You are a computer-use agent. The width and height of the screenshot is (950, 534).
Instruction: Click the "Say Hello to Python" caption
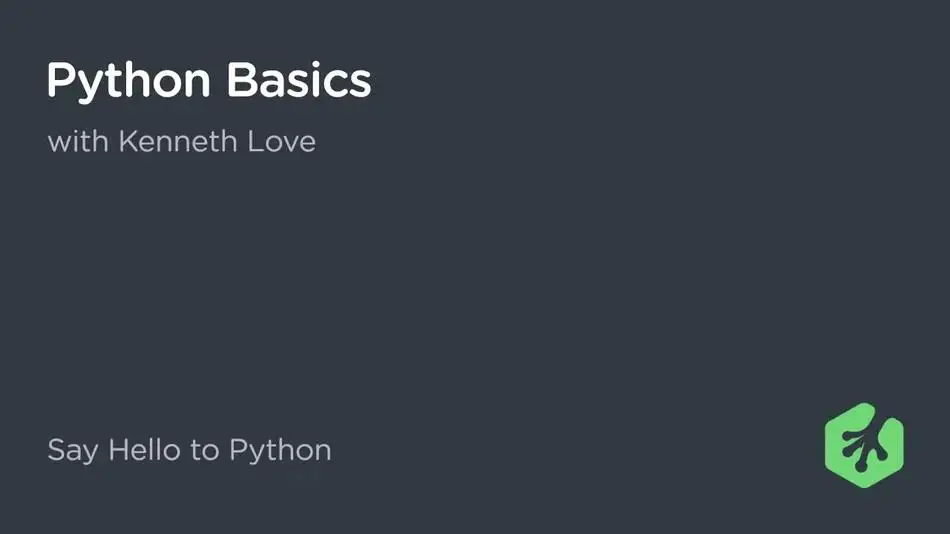point(190,450)
